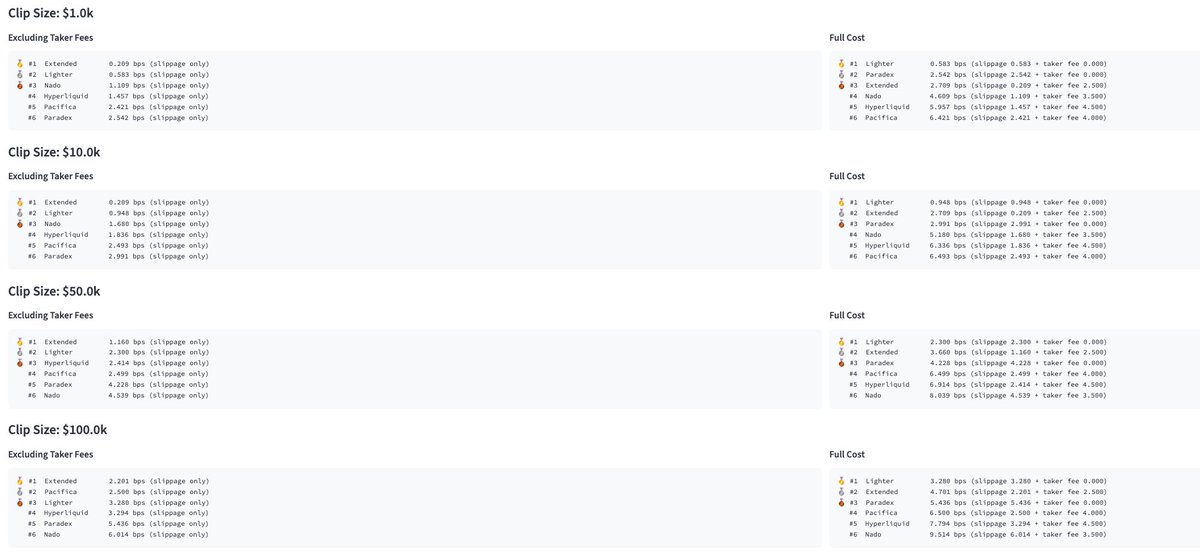The height and width of the screenshot is (560, 1200).
Task: Click the Pacifica 6.493 bps row
Action: [977, 257]
